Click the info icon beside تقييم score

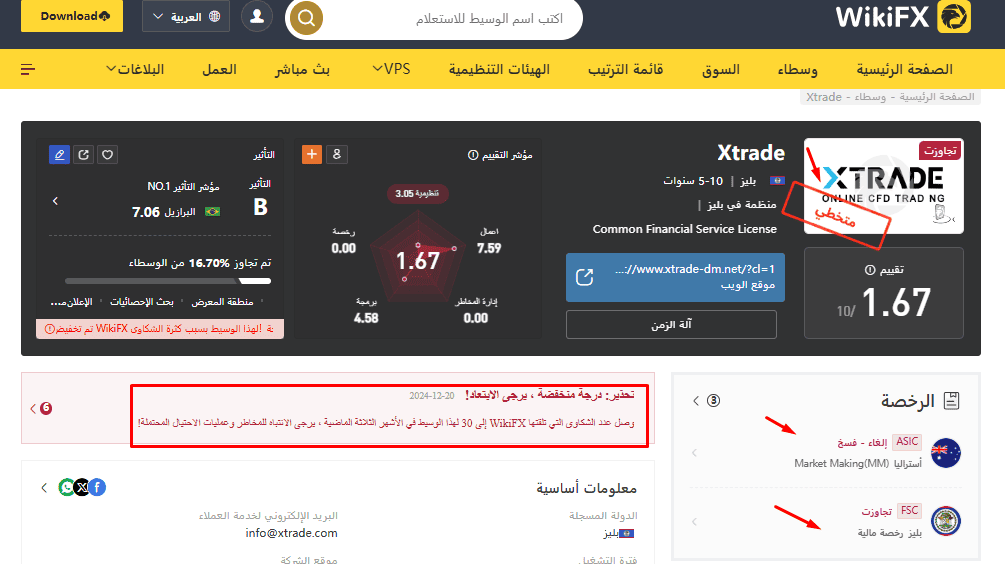[x=870, y=270]
